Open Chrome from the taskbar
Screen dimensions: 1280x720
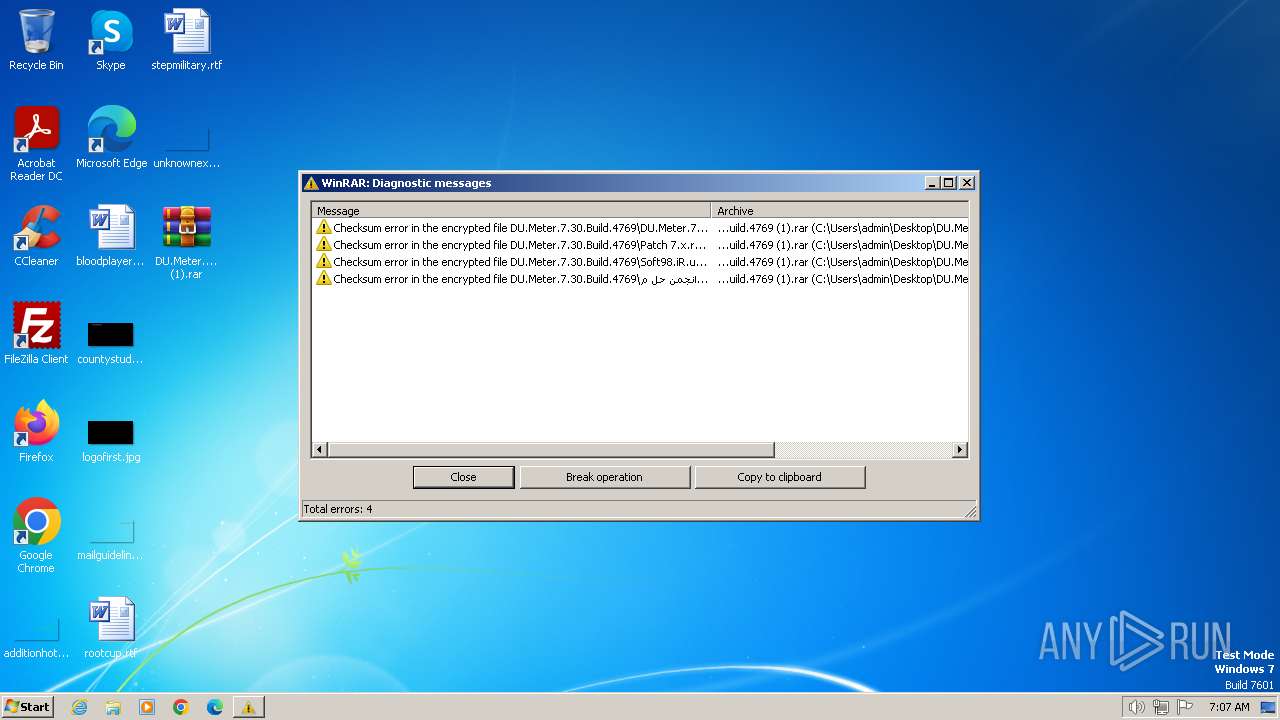coord(181,707)
